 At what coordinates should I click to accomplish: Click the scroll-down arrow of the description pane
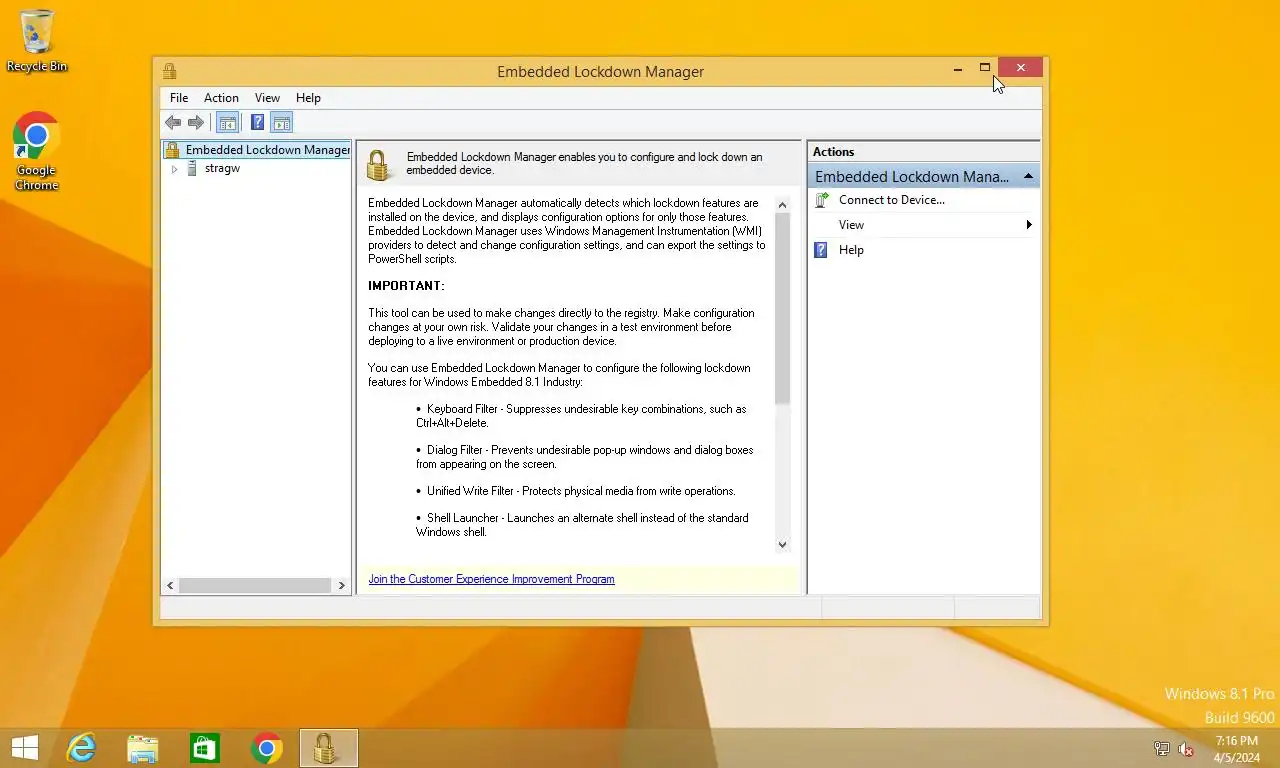coord(782,545)
